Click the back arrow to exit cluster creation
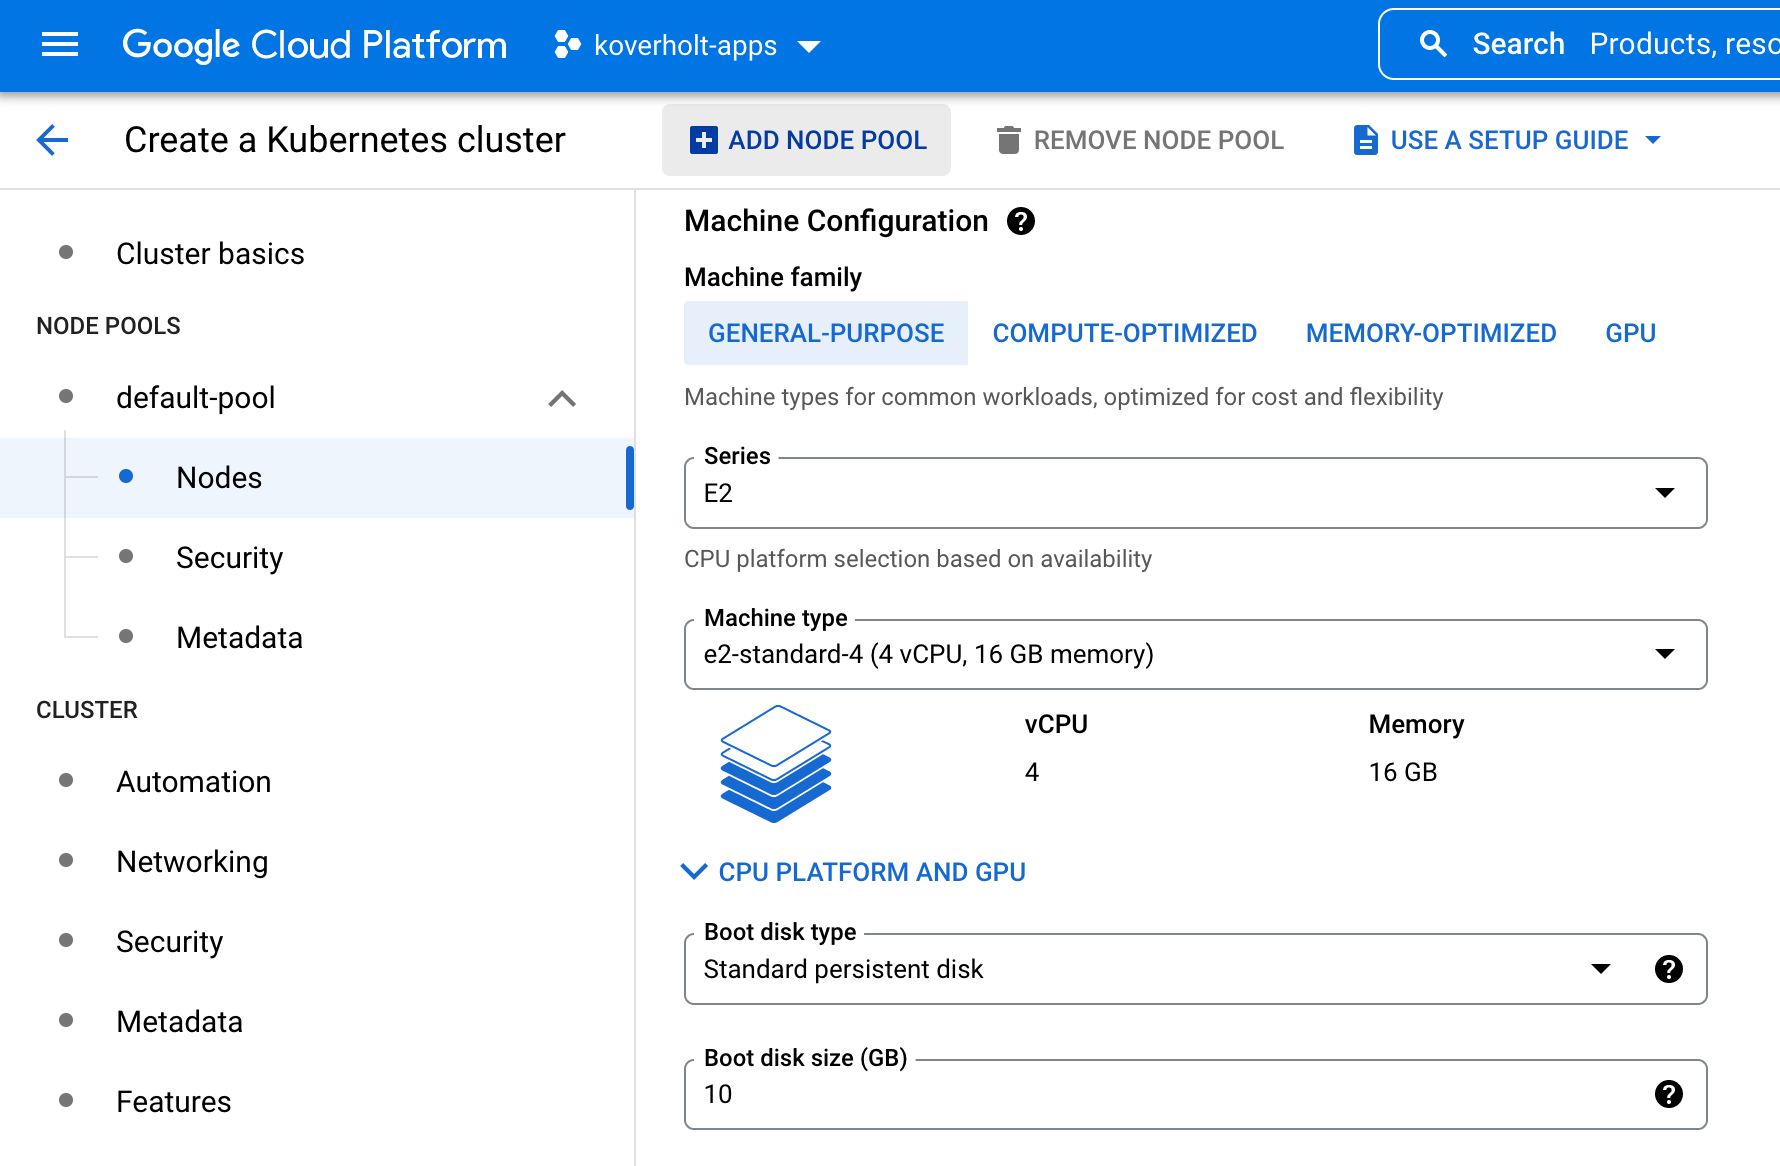 (x=51, y=140)
